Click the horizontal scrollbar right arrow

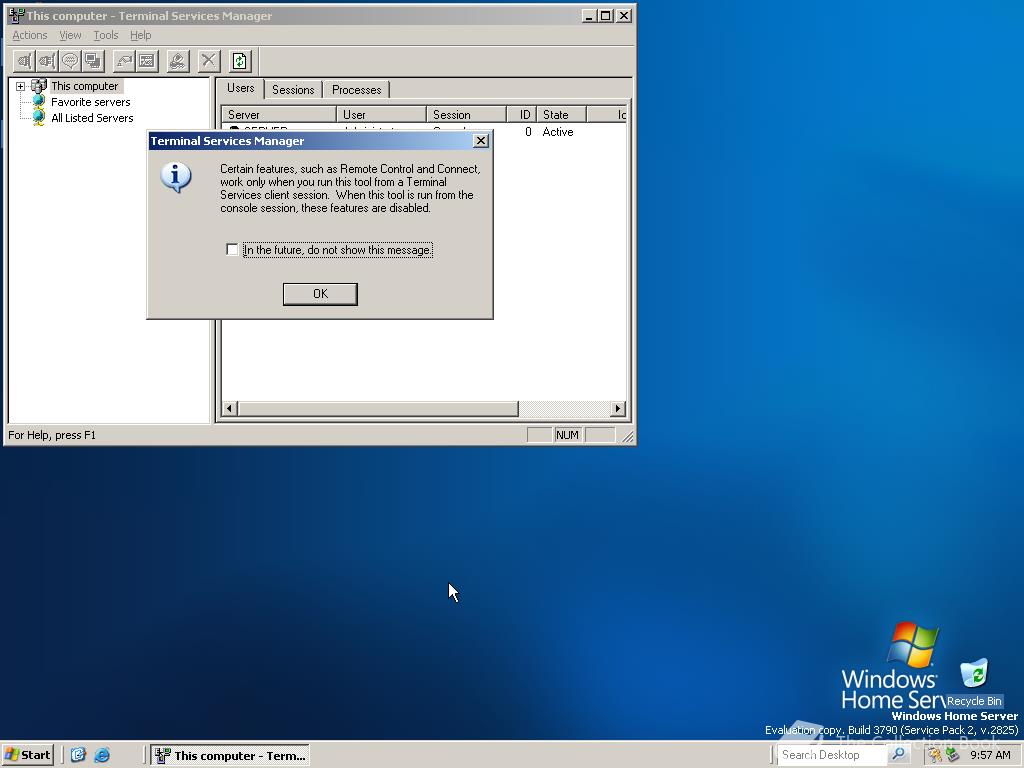[618, 409]
